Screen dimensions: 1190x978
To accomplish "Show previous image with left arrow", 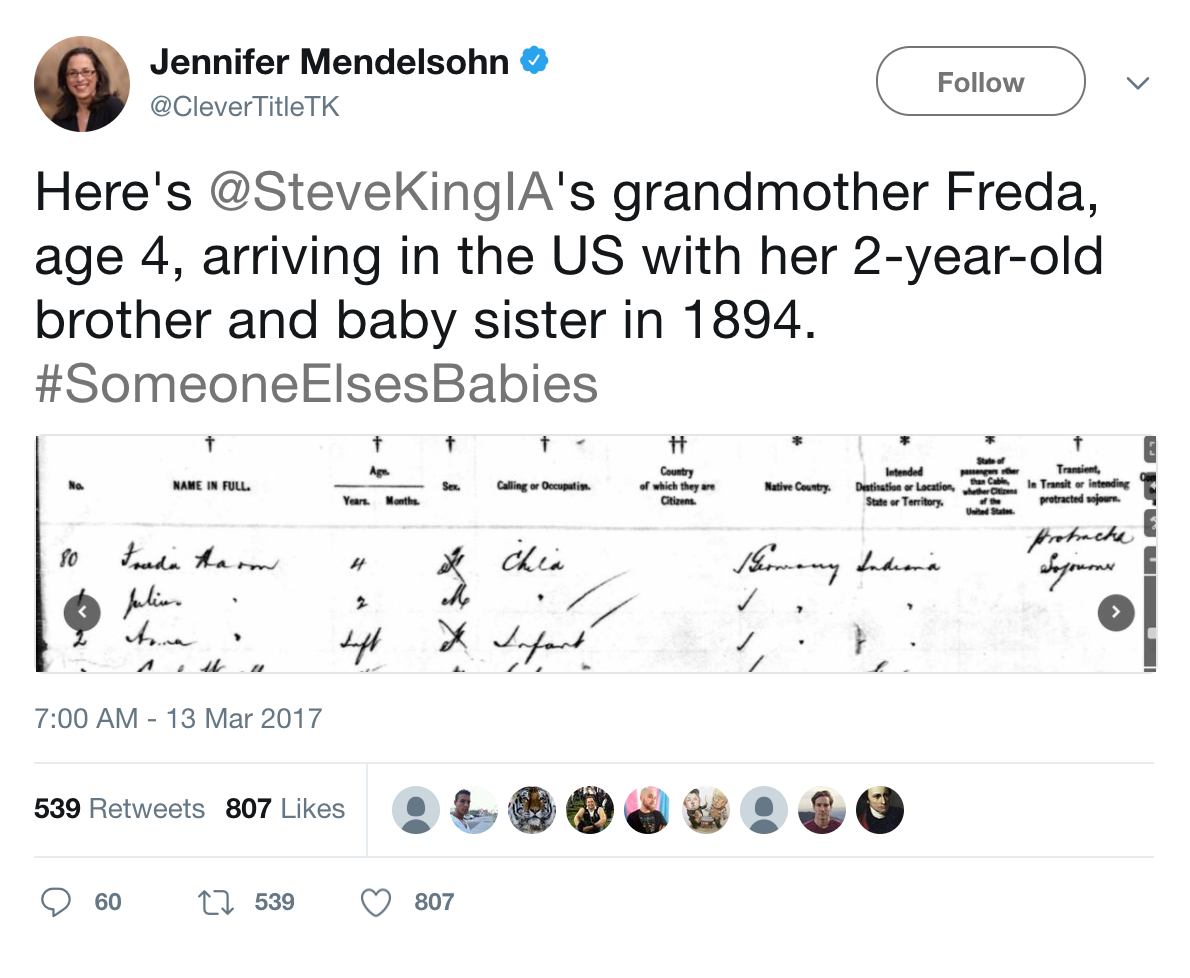I will [x=82, y=612].
